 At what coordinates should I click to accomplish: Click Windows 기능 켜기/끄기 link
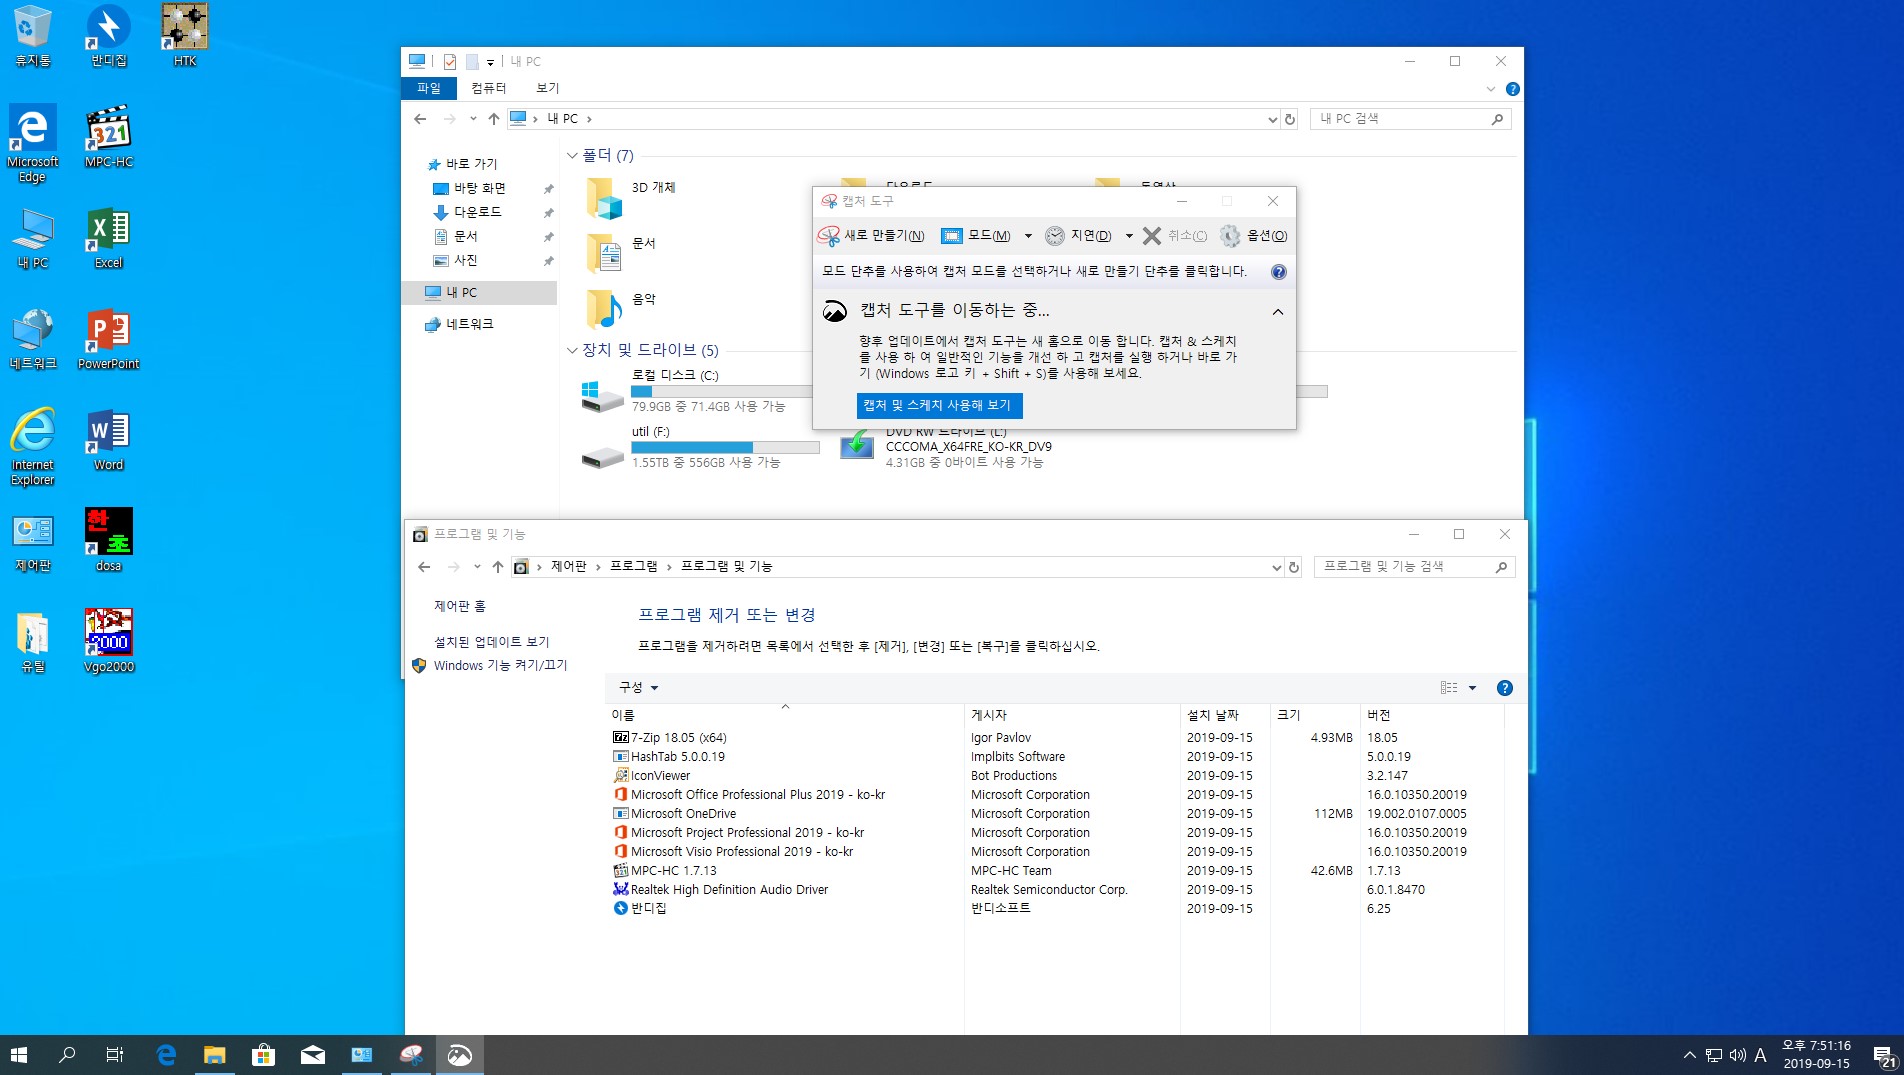500,665
